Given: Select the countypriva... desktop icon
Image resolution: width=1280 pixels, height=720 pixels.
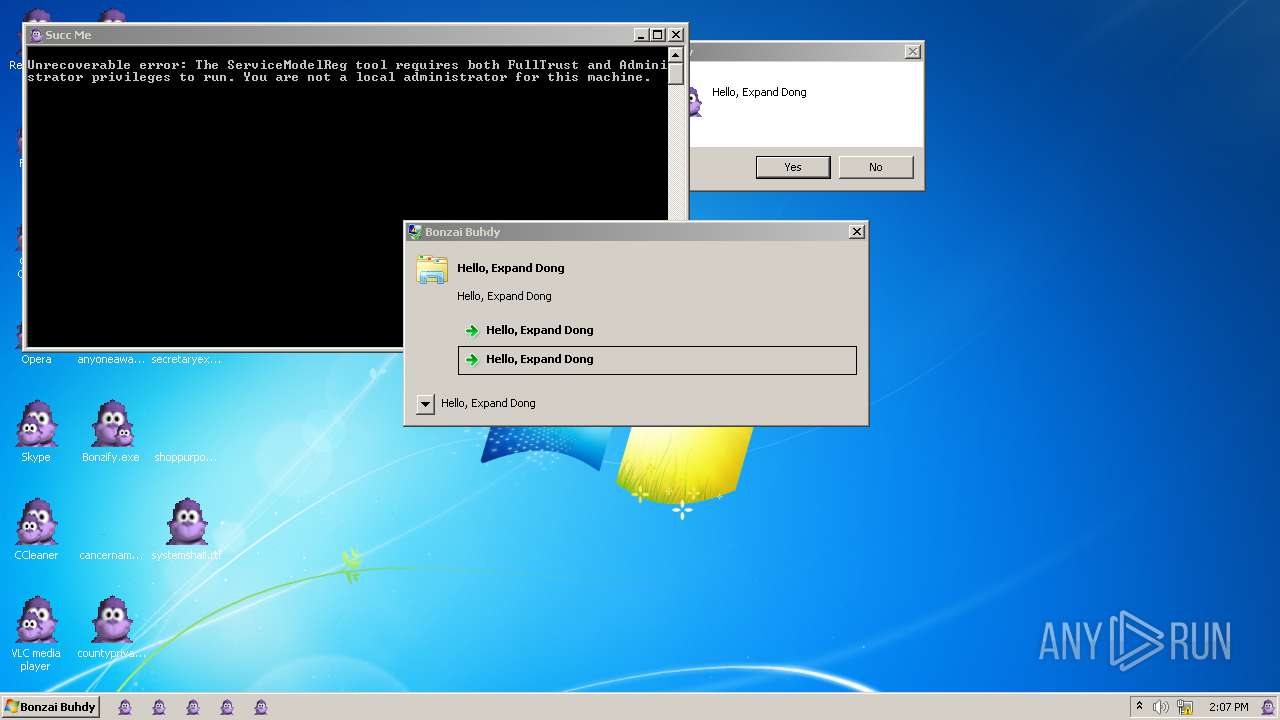Looking at the screenshot, I should [111, 627].
